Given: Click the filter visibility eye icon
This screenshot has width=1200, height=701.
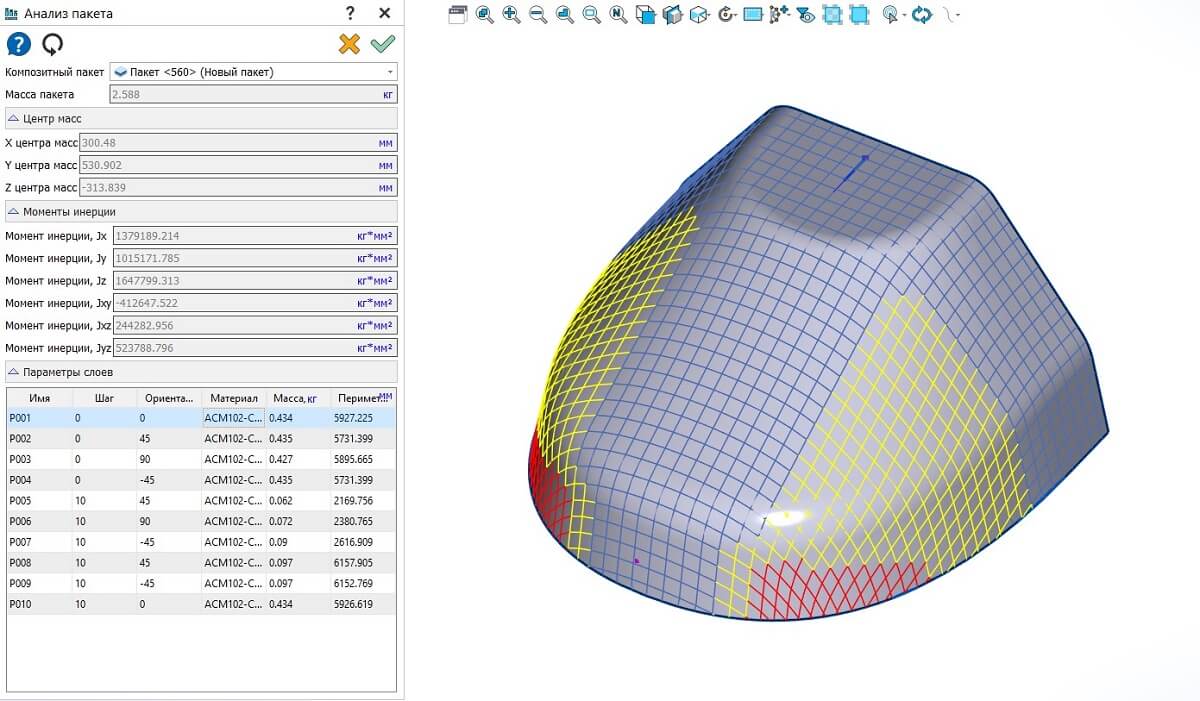Looking at the screenshot, I should [805, 14].
